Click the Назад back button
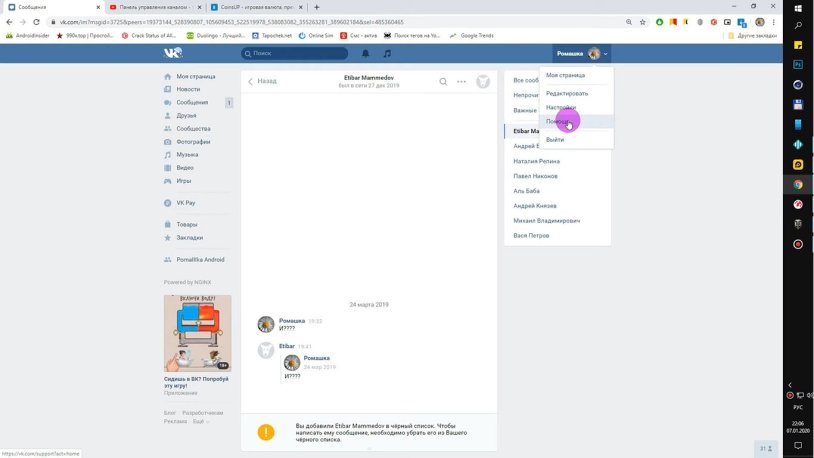 coord(263,82)
